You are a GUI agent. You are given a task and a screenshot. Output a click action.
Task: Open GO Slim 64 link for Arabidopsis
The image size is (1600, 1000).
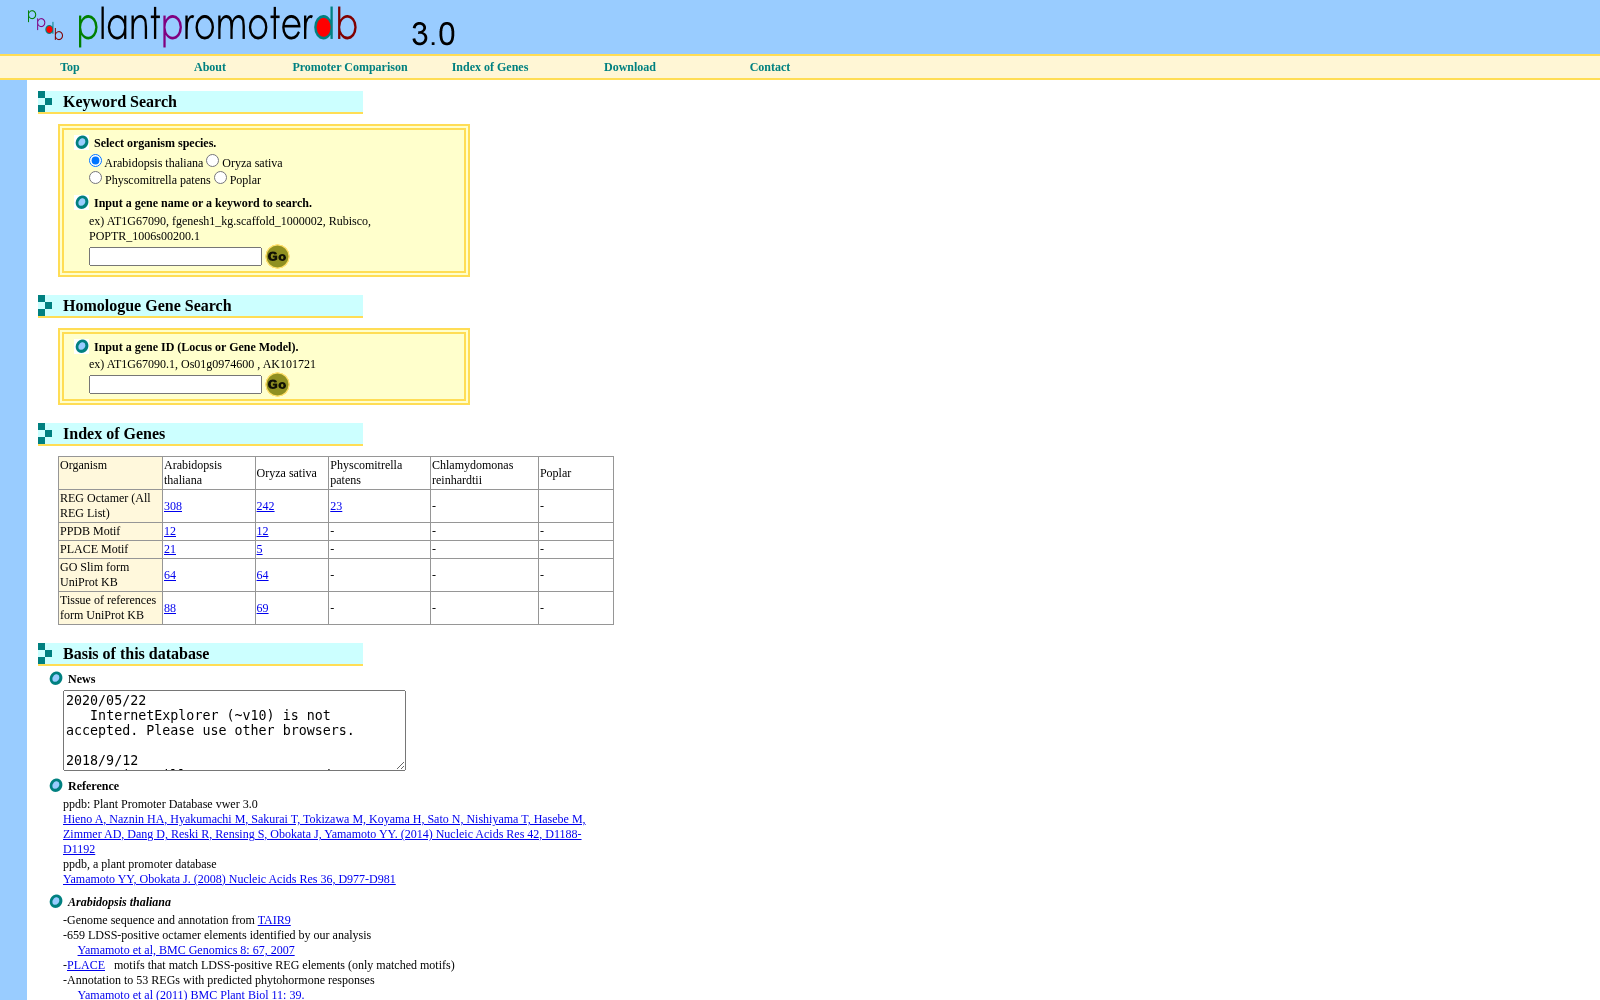tap(170, 575)
